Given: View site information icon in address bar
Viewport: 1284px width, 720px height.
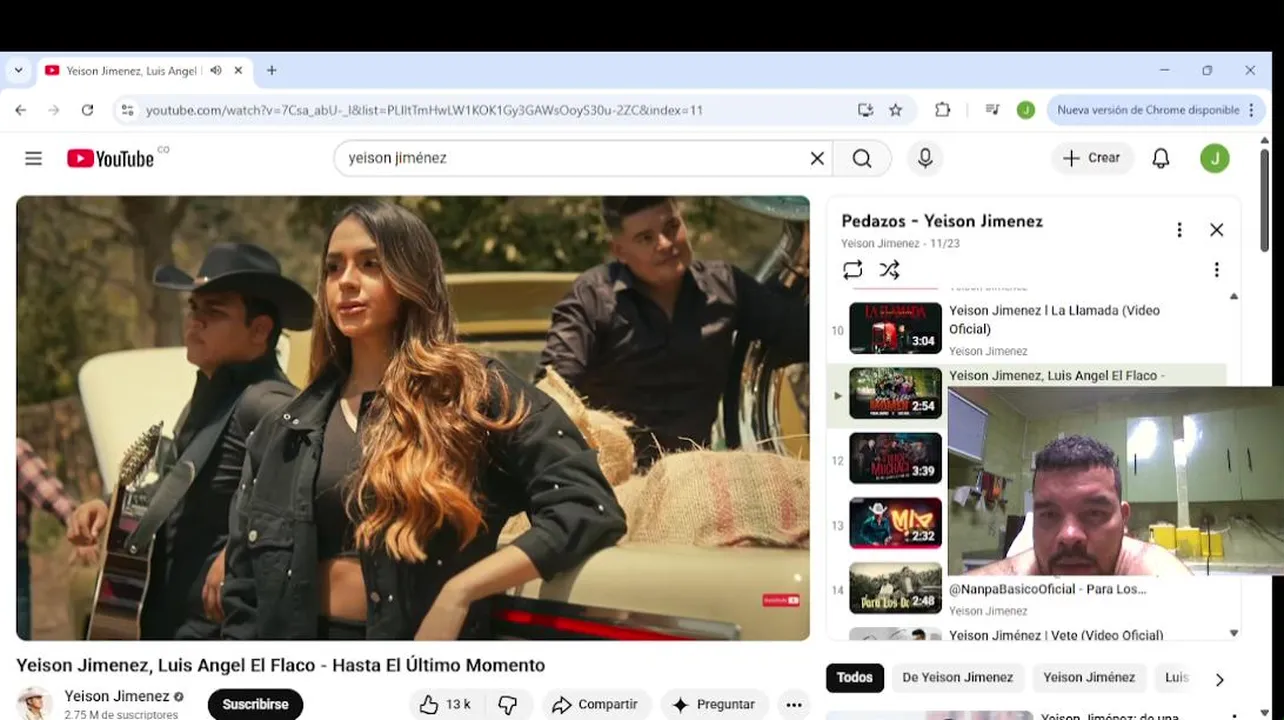Looking at the screenshot, I should [x=127, y=110].
